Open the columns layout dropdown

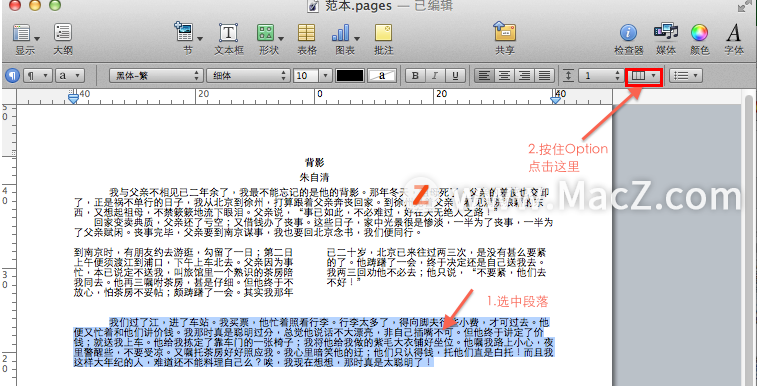(x=644, y=76)
